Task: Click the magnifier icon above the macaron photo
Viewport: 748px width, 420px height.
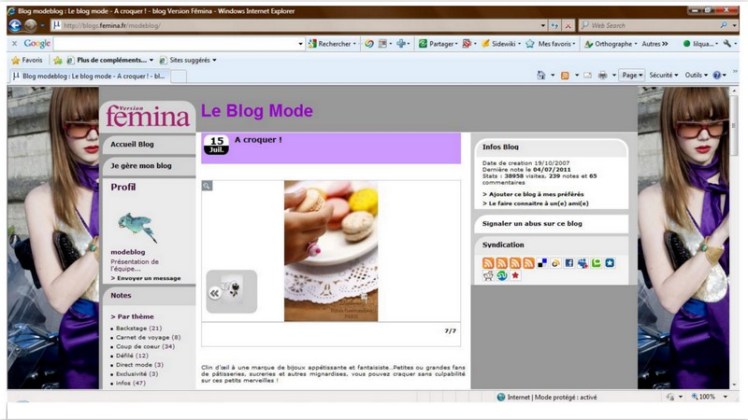Action: point(207,186)
